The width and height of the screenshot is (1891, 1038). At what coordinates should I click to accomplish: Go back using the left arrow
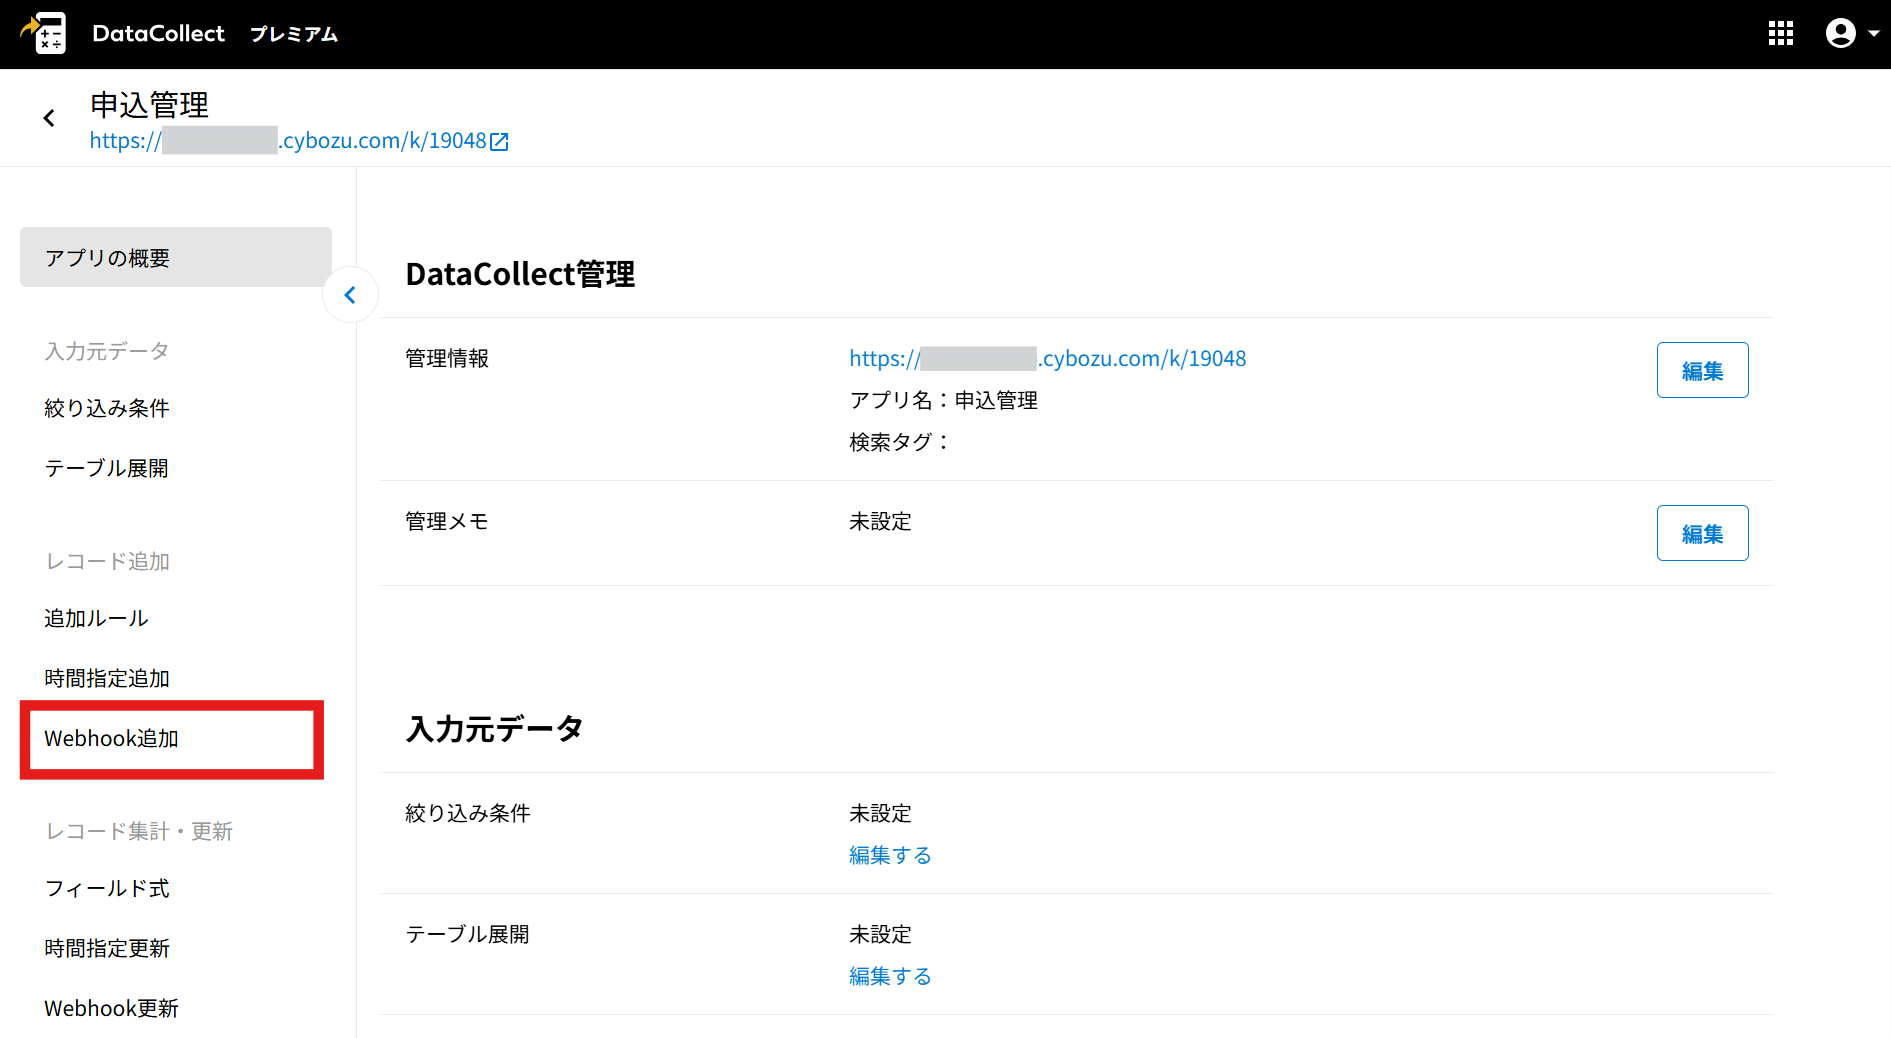[49, 118]
